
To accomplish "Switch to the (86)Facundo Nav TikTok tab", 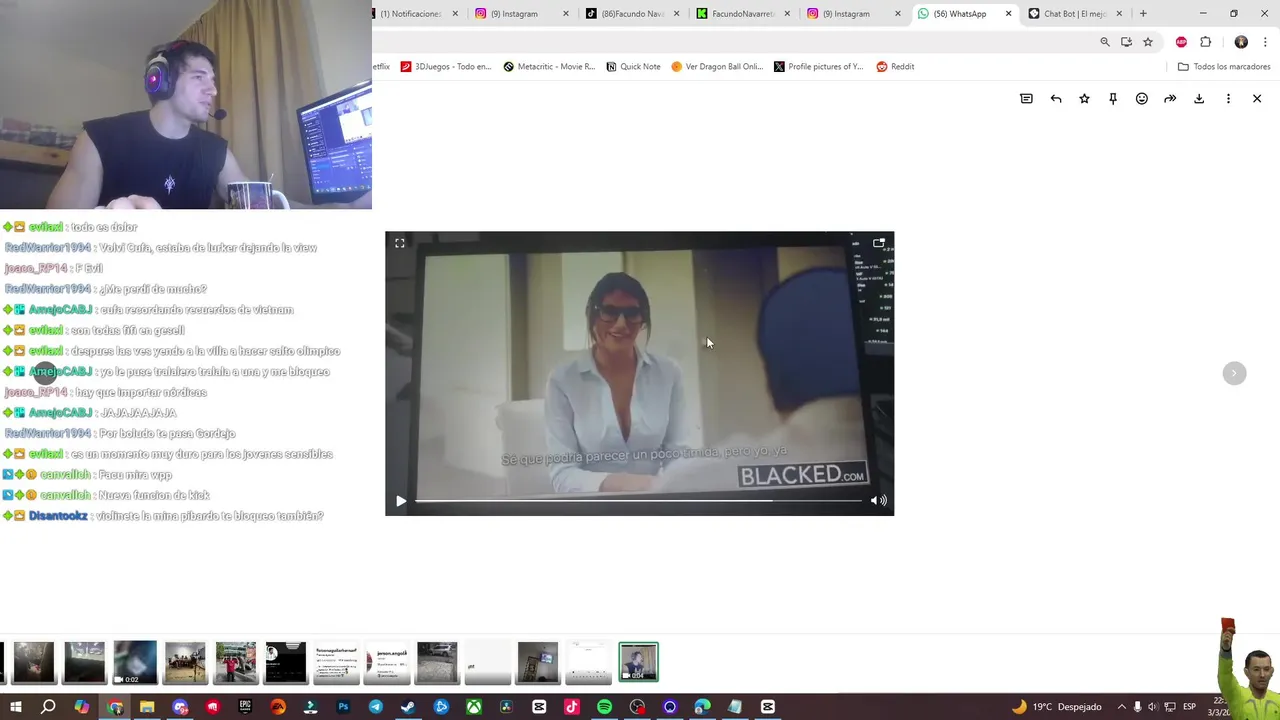I will pos(631,14).
